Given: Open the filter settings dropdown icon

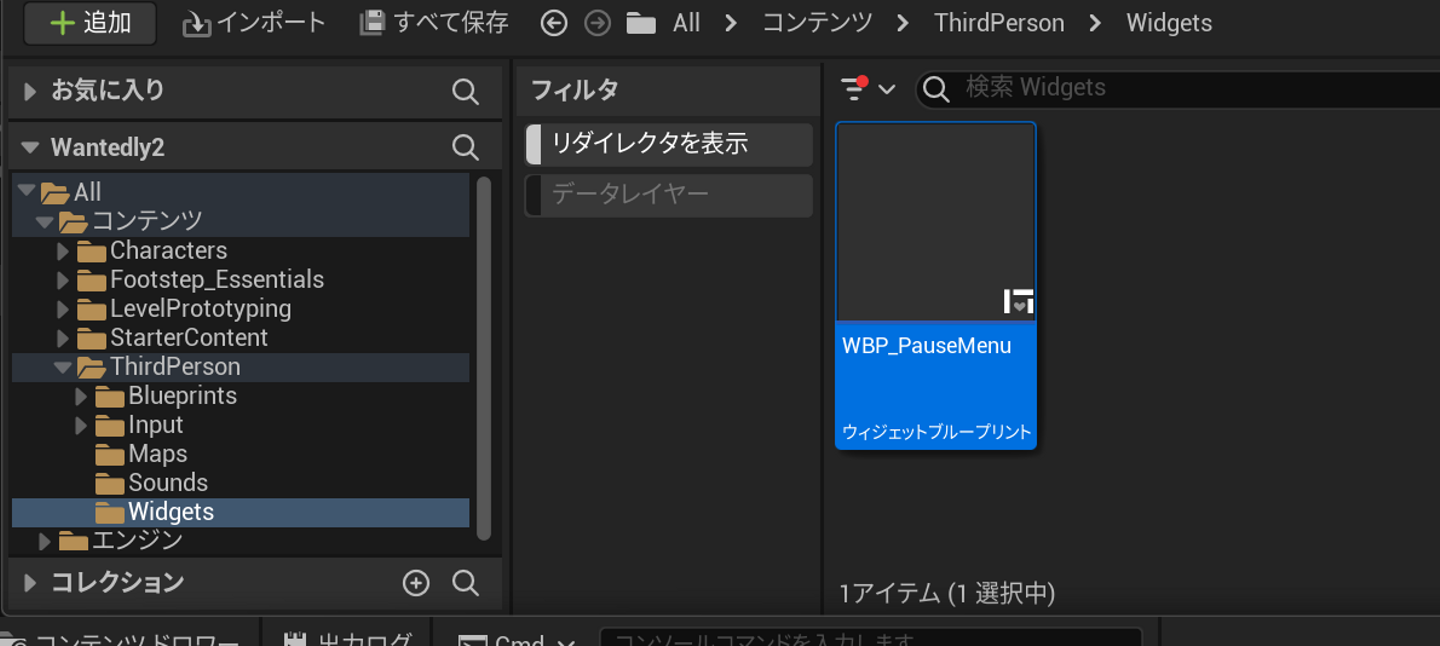Looking at the screenshot, I should pyautogui.click(x=867, y=89).
